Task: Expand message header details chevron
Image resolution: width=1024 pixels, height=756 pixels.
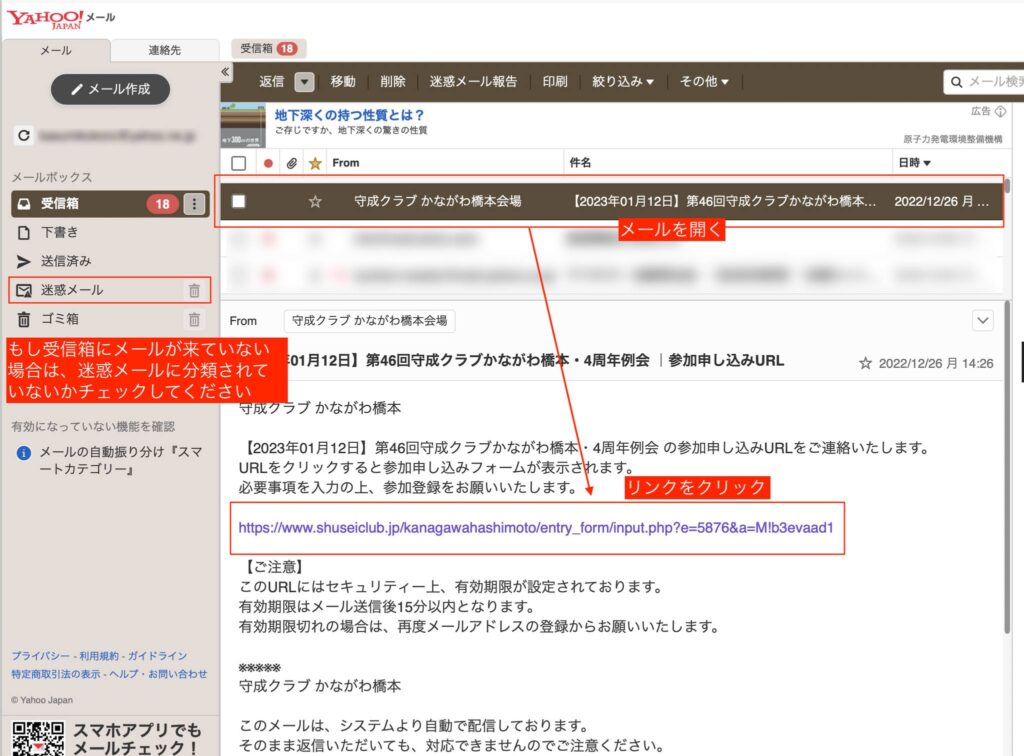Action: coord(983,320)
